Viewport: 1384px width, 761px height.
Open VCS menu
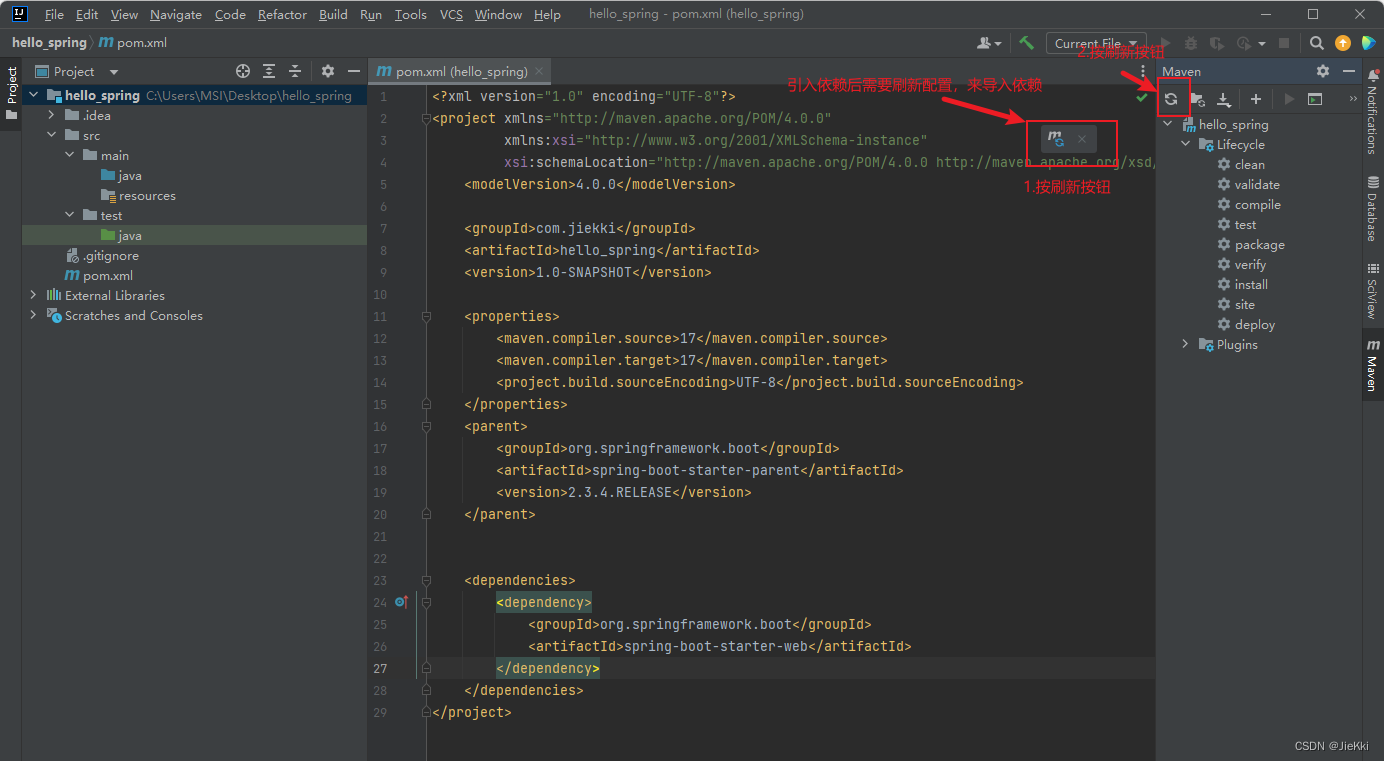(x=451, y=15)
